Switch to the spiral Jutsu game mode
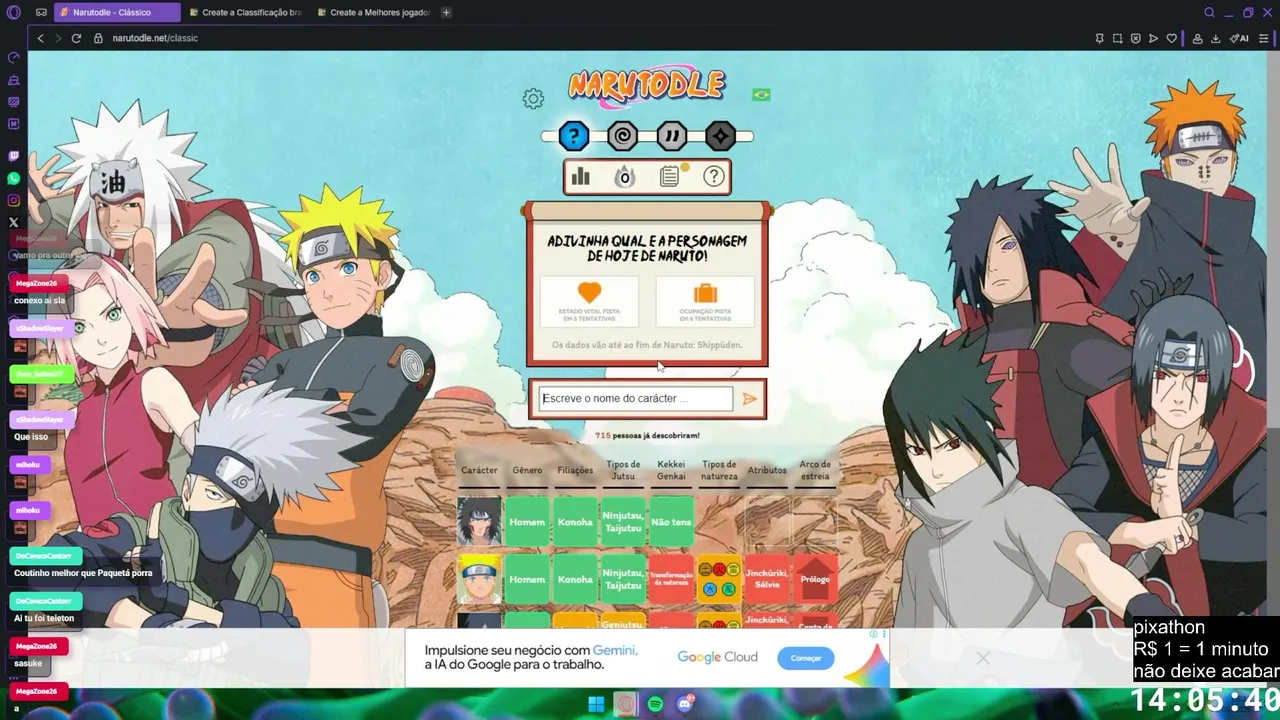The image size is (1280, 720). pyautogui.click(x=623, y=136)
